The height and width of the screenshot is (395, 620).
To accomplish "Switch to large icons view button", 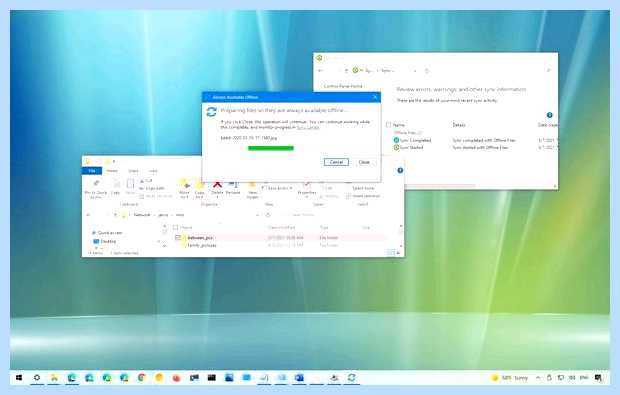I will [x=397, y=253].
